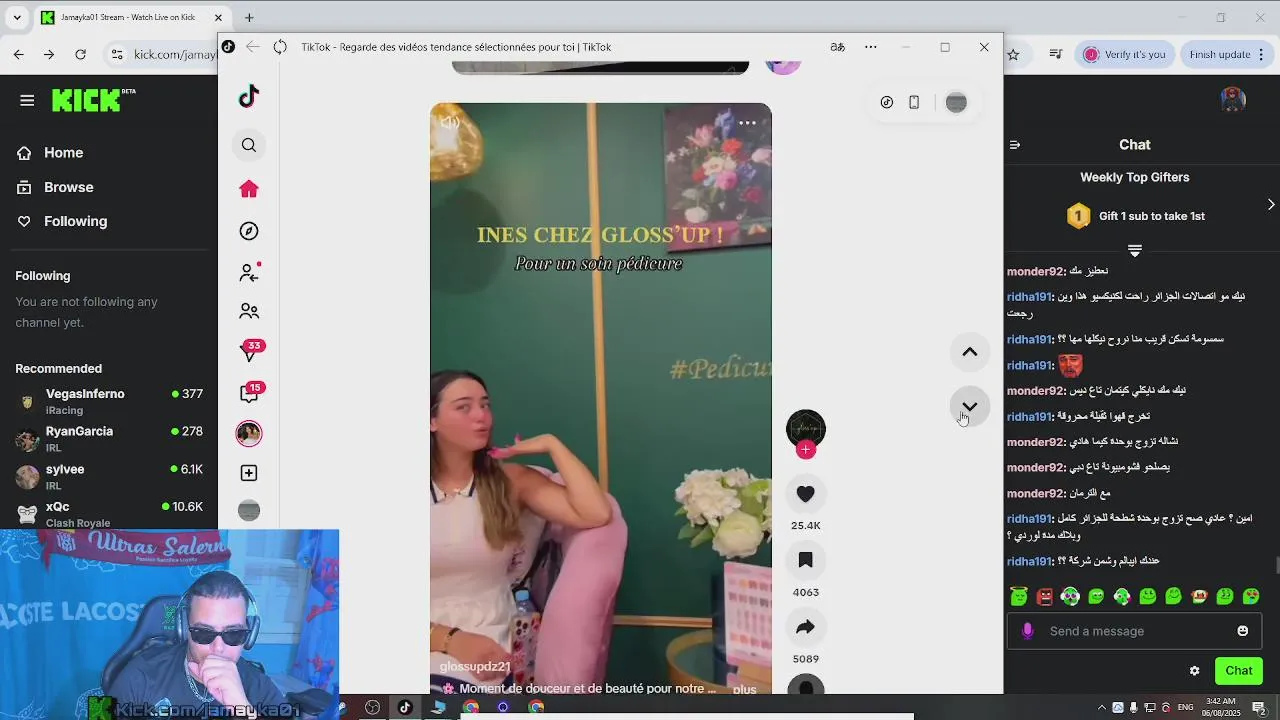Click the TikTok phone app icon
The width and height of the screenshot is (1280, 720).
pos(914,102)
